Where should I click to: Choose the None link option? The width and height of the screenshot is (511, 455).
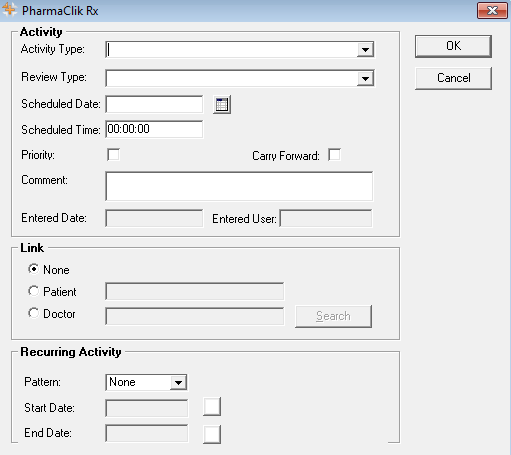(x=33, y=269)
